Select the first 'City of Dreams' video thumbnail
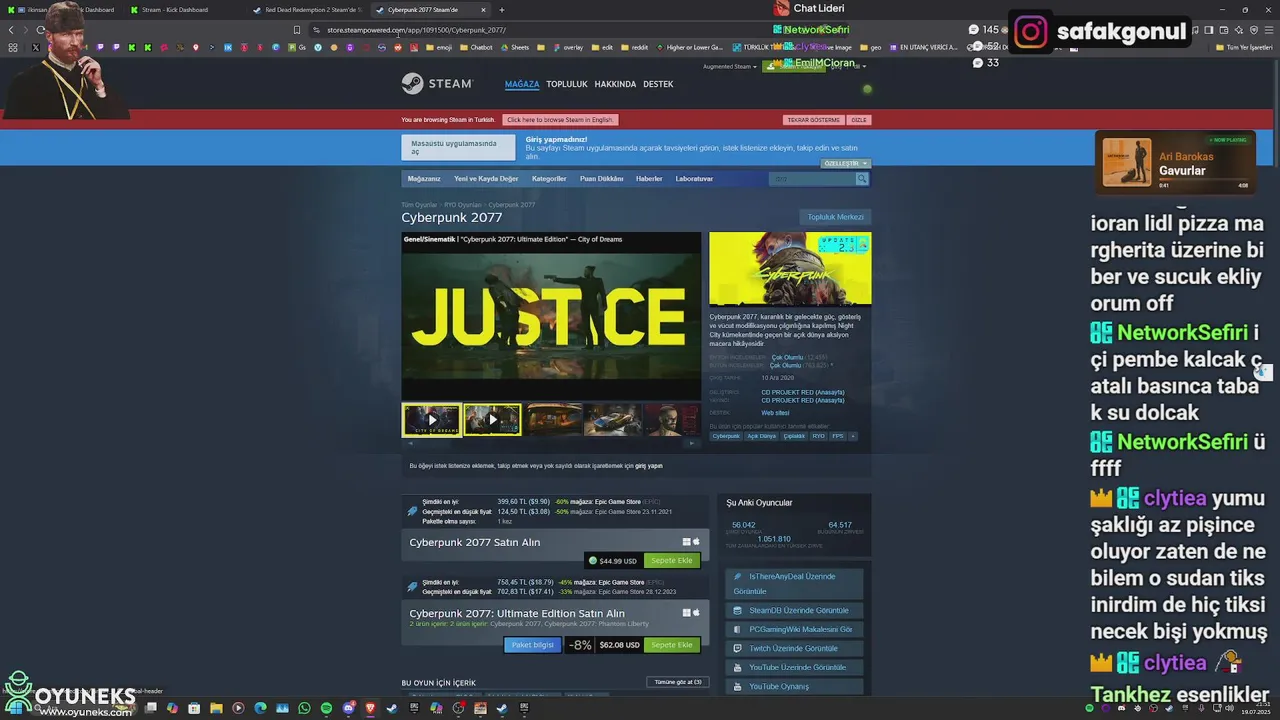This screenshot has width=1280, height=720. [x=432, y=420]
